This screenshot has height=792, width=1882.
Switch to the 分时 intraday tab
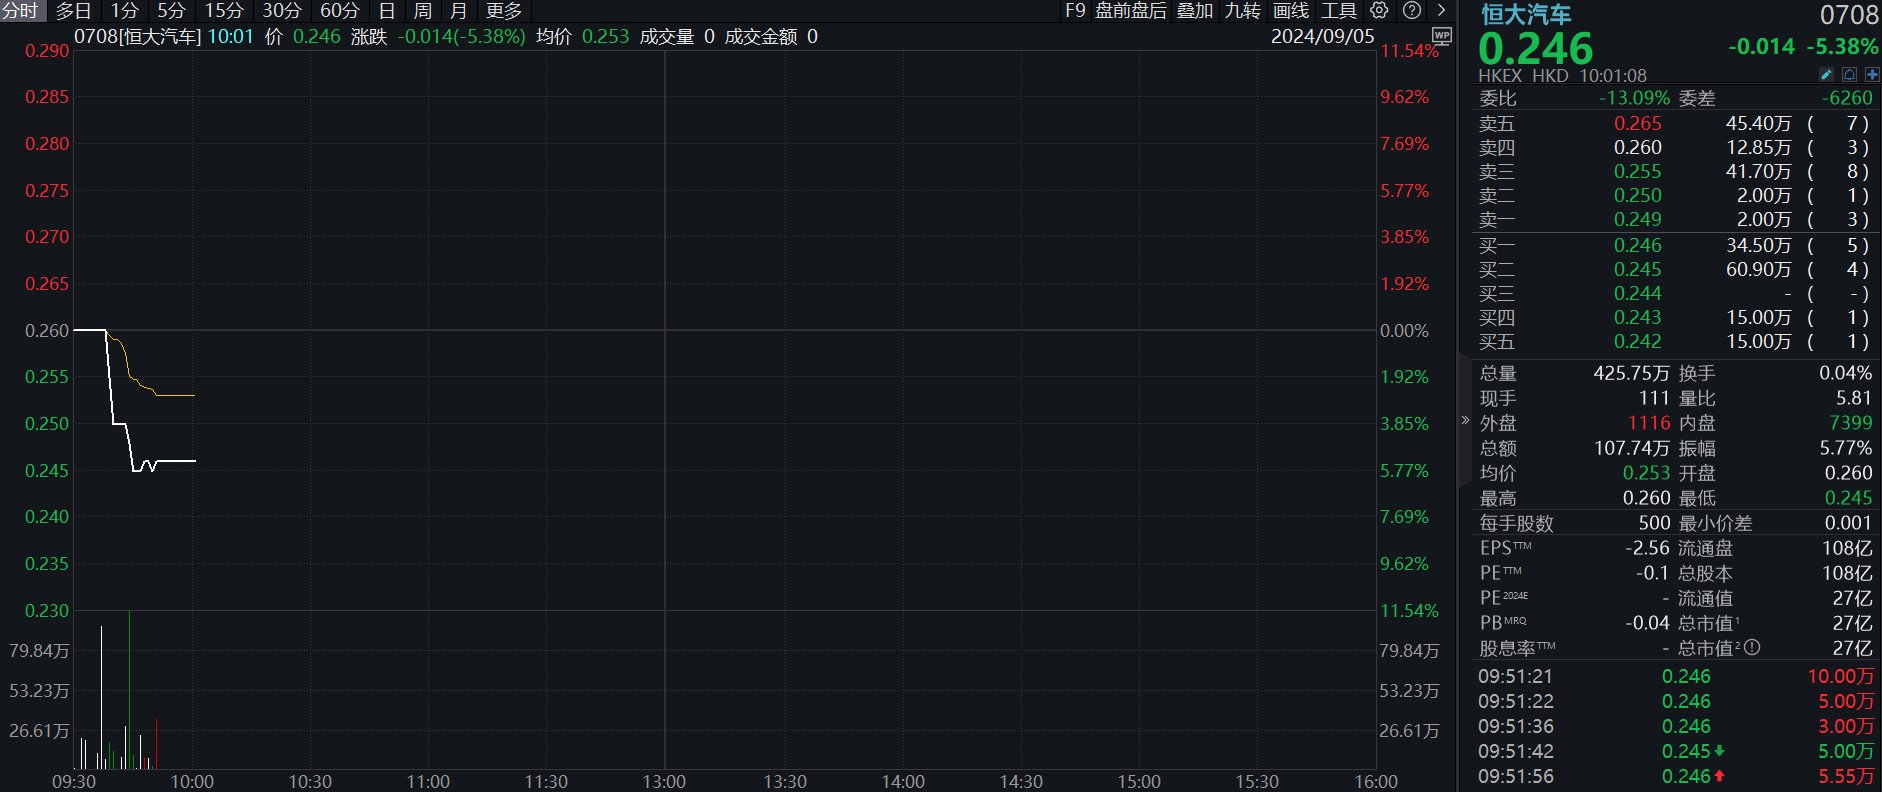tap(20, 11)
